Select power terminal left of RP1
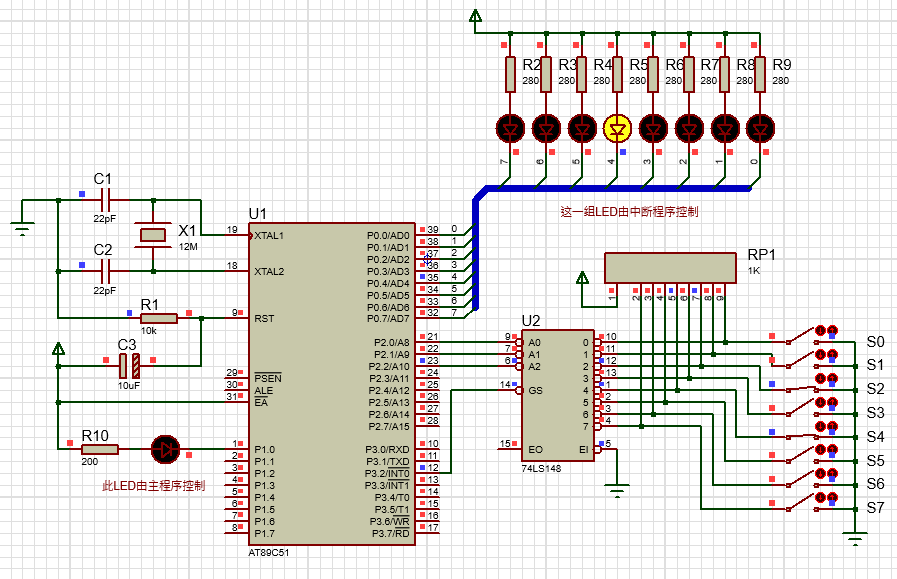Image resolution: width=897 pixels, height=579 pixels. (582, 277)
